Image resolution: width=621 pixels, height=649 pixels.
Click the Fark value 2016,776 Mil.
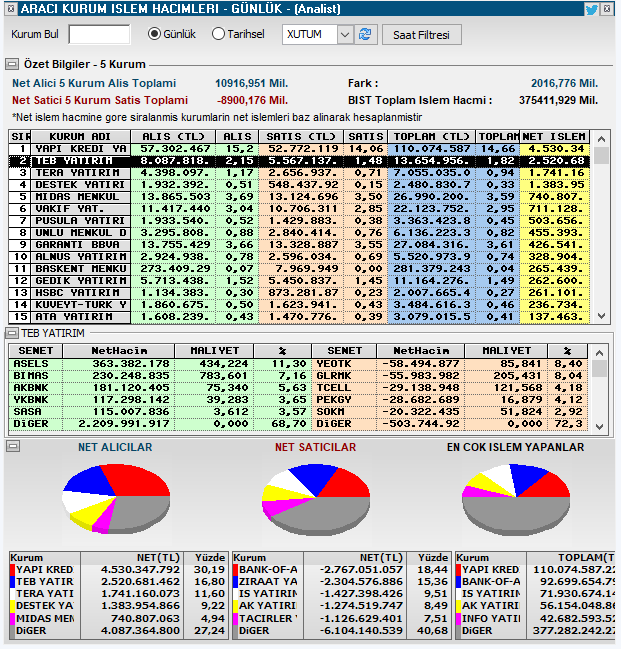tap(564, 83)
